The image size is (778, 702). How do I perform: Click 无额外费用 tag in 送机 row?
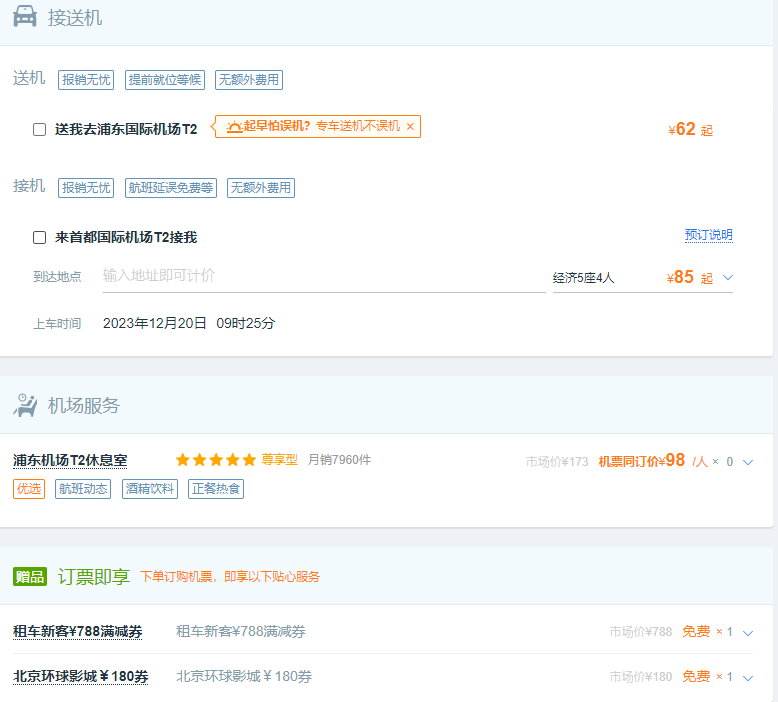(x=249, y=80)
